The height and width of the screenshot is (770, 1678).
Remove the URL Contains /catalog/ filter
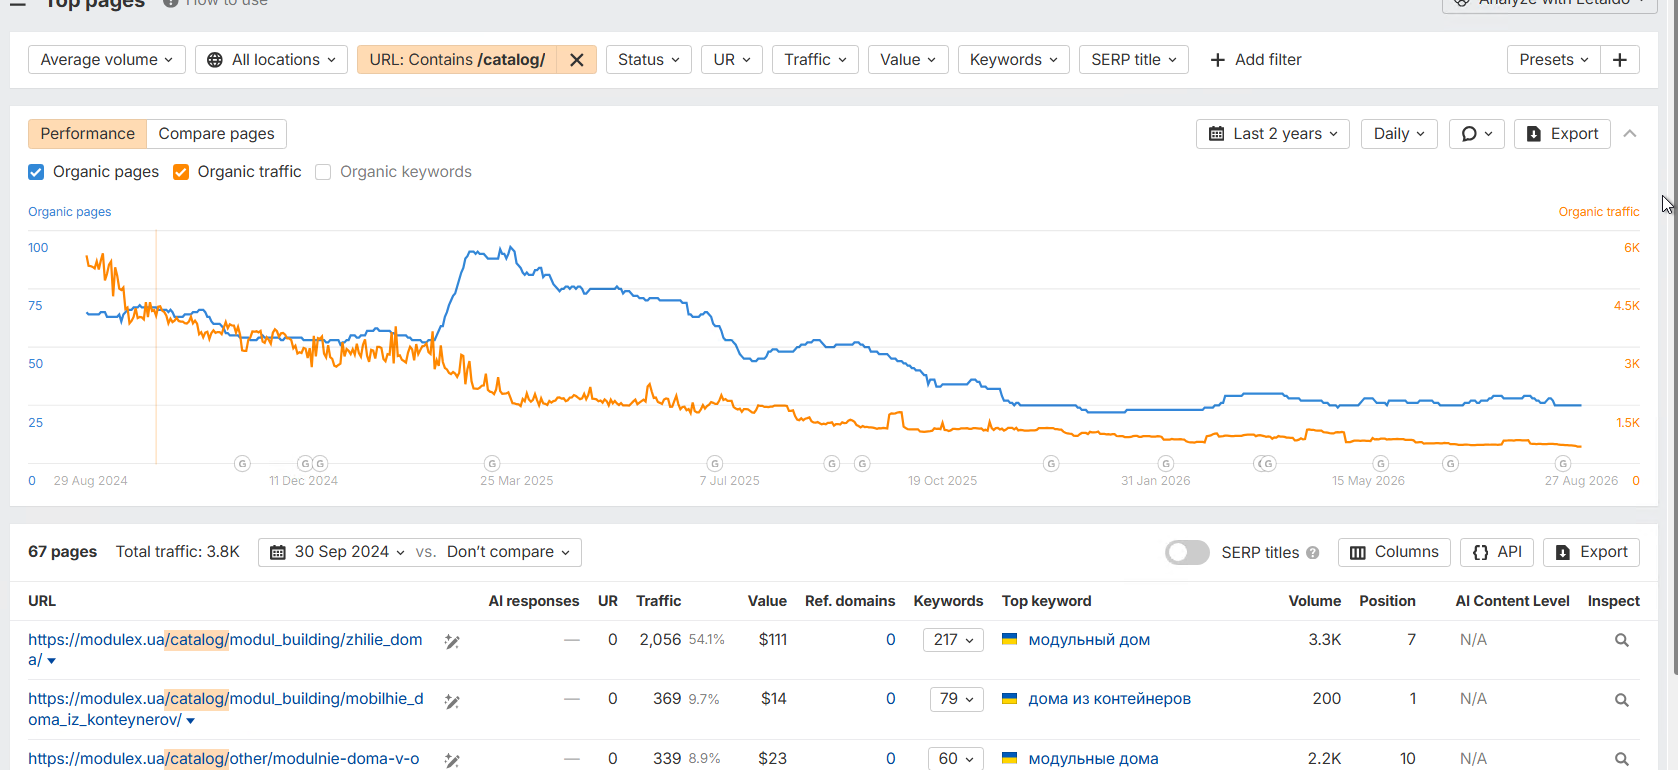pos(577,60)
